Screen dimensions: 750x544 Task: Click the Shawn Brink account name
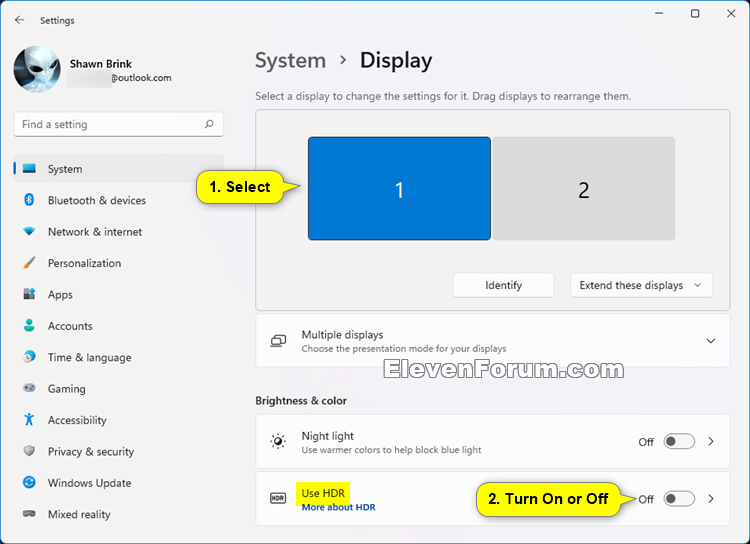point(100,64)
